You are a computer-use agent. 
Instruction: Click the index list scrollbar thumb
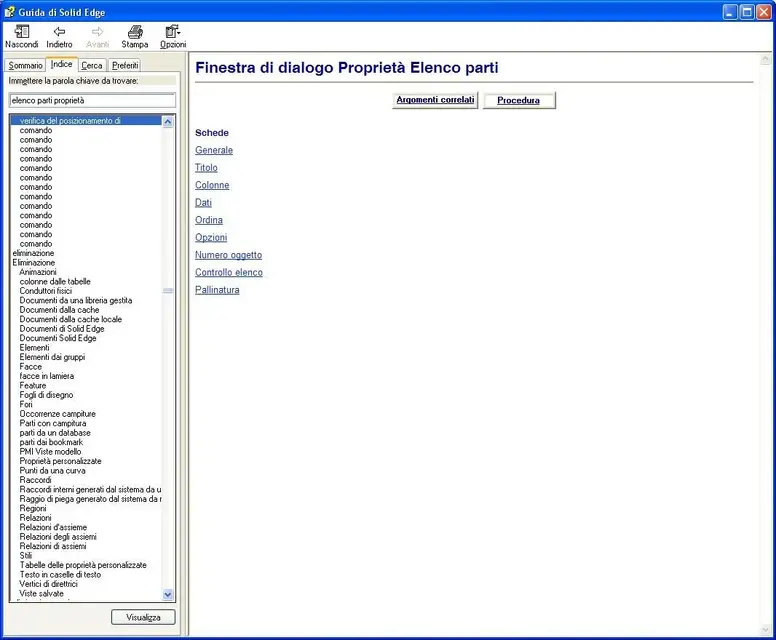point(168,291)
